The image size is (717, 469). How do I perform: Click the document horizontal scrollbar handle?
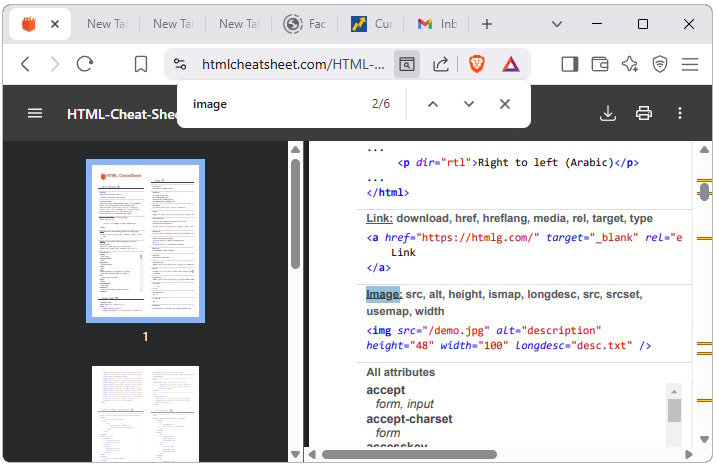(x=409, y=454)
